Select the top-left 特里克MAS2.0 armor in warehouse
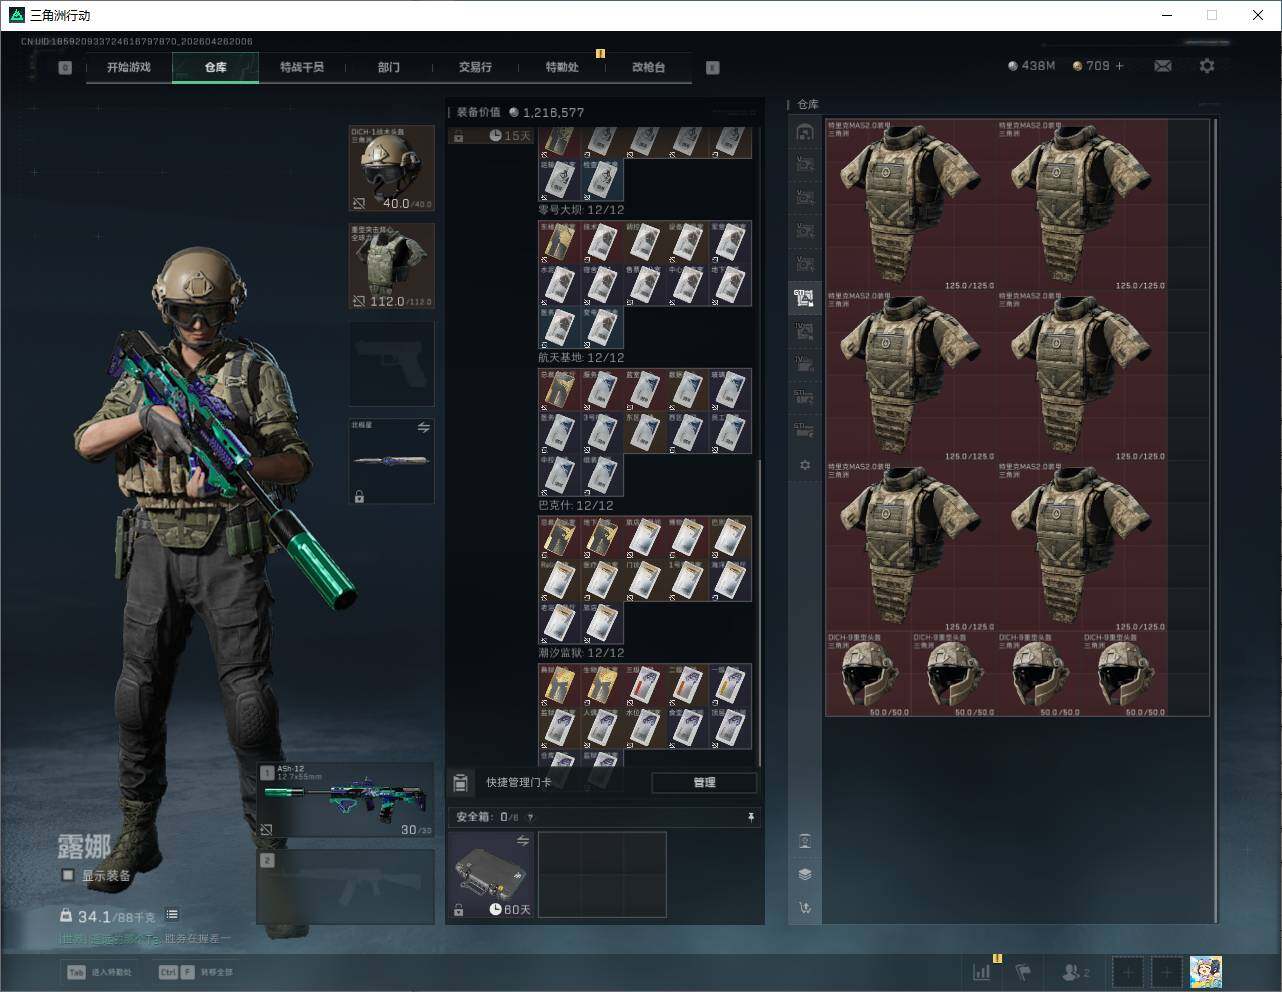 911,205
